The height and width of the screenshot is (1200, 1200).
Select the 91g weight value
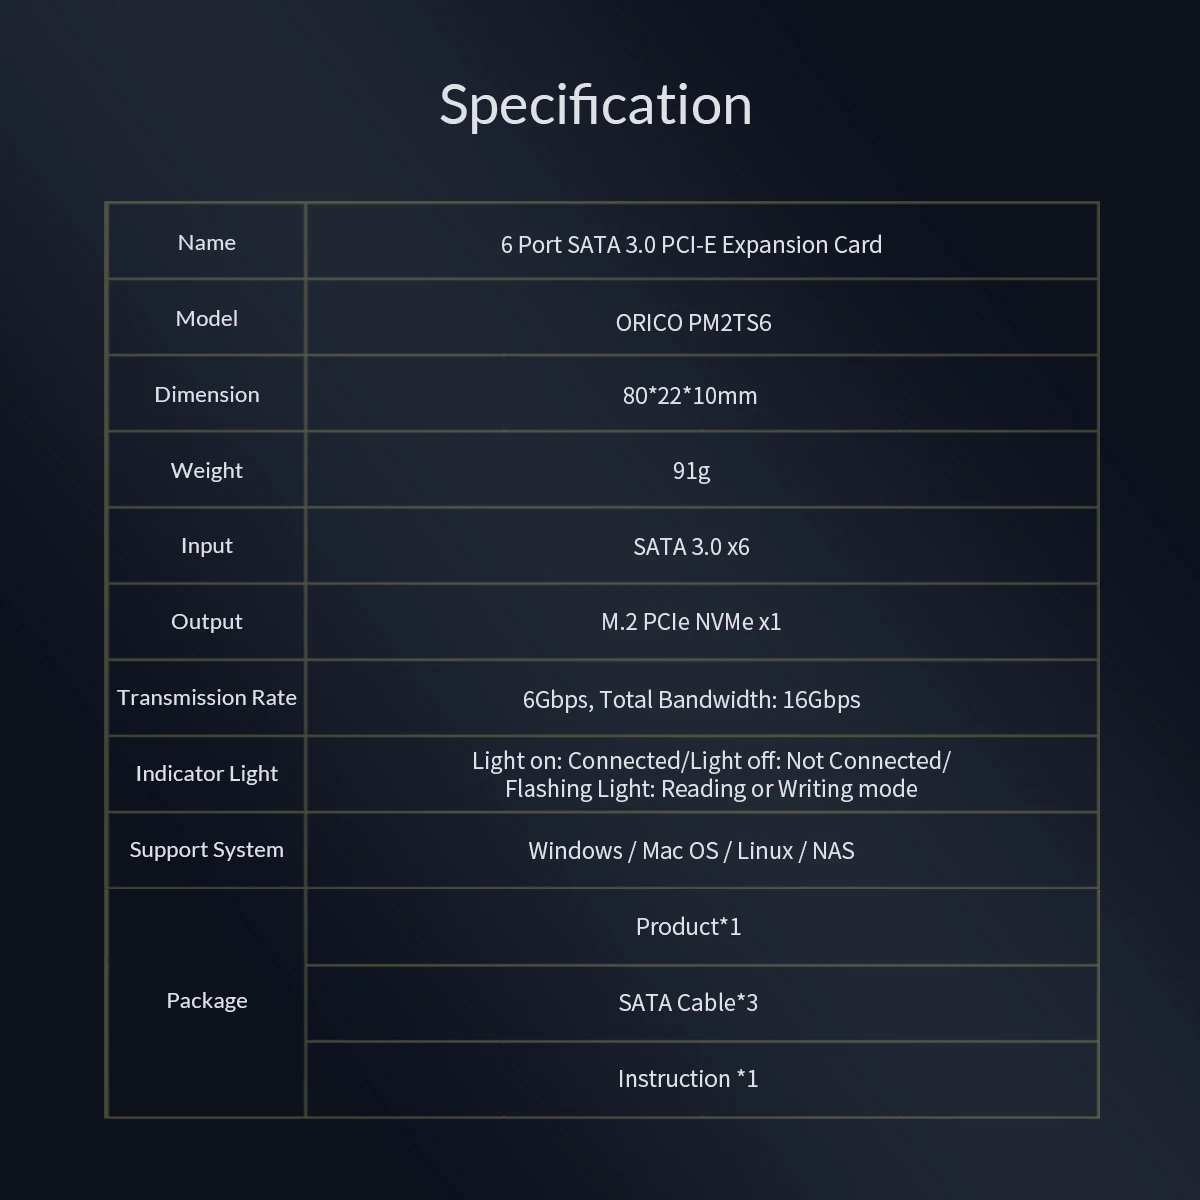click(691, 470)
